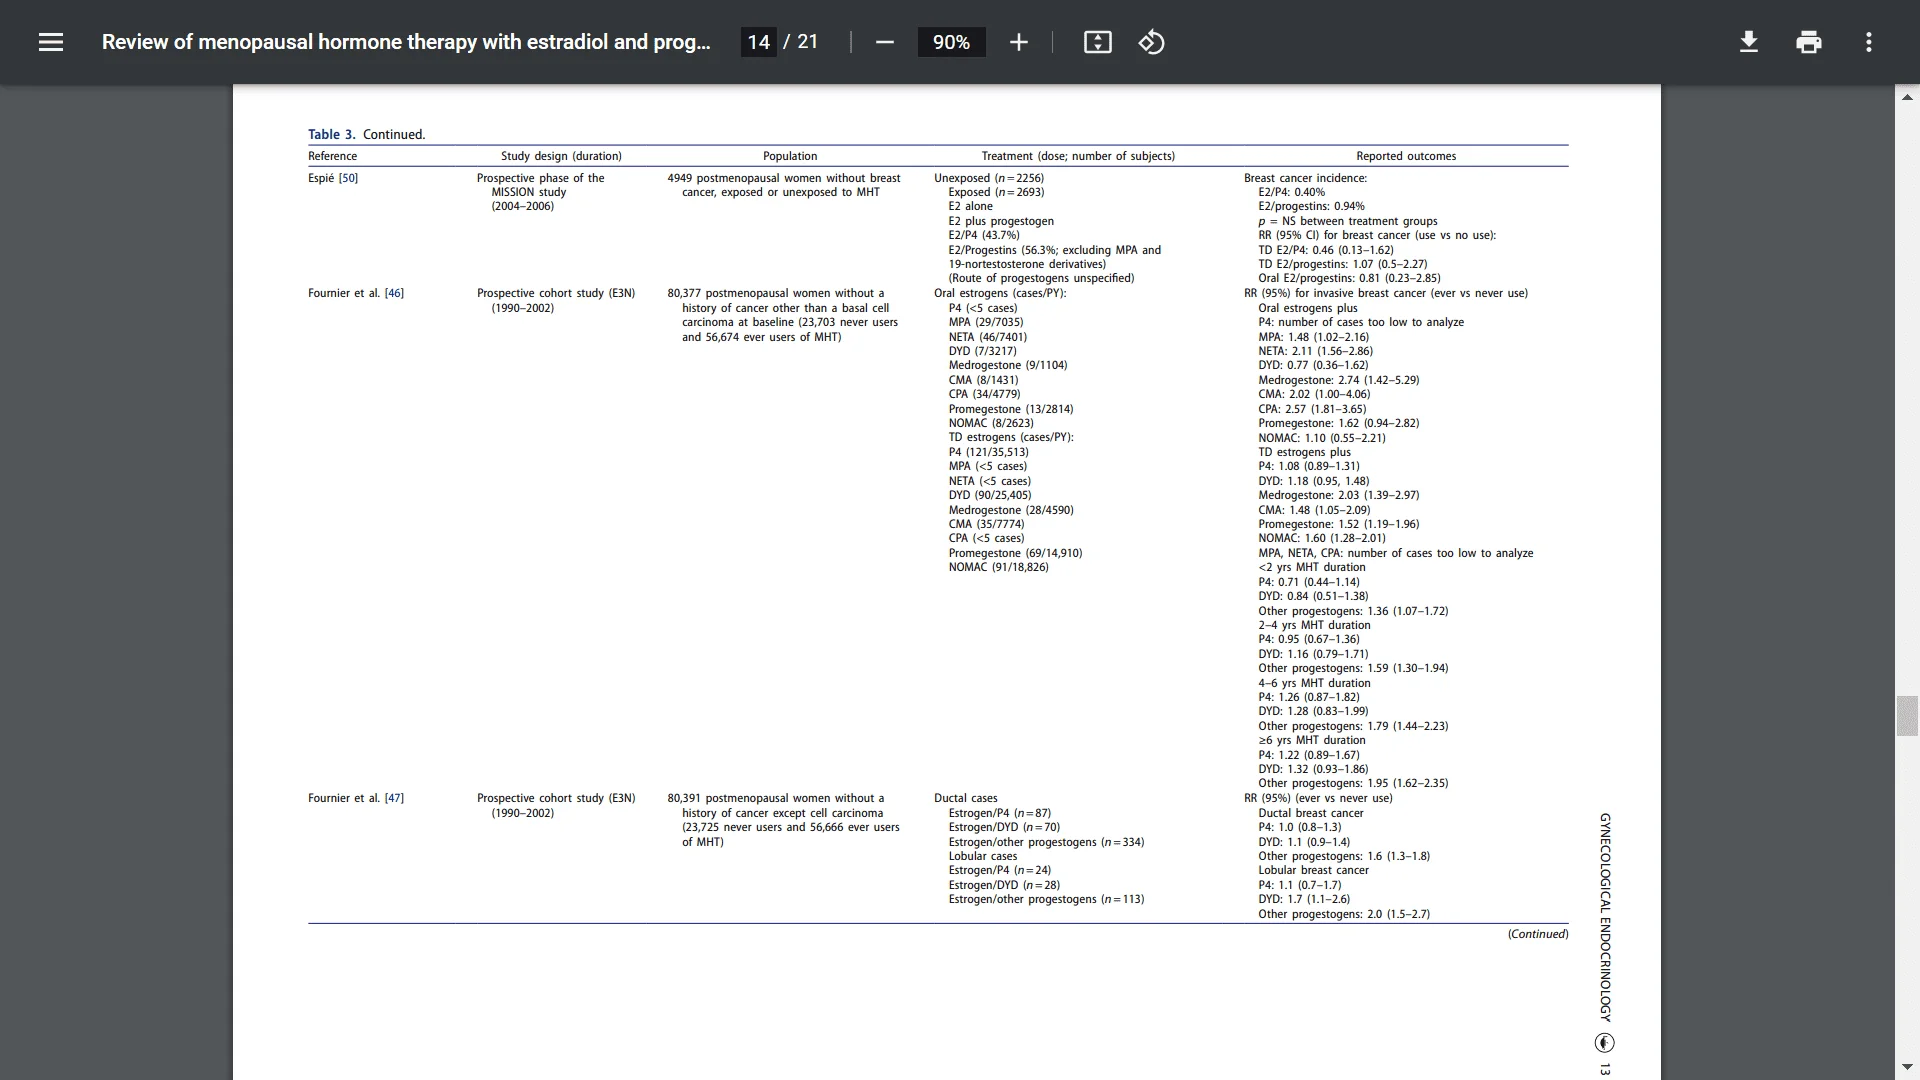Click the scroll up arrow

pyautogui.click(x=1907, y=97)
